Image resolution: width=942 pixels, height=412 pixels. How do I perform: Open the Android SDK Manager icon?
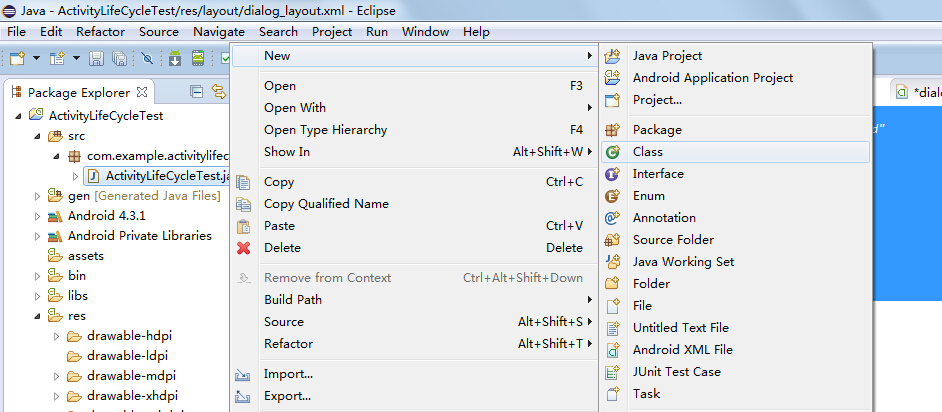(x=175, y=58)
